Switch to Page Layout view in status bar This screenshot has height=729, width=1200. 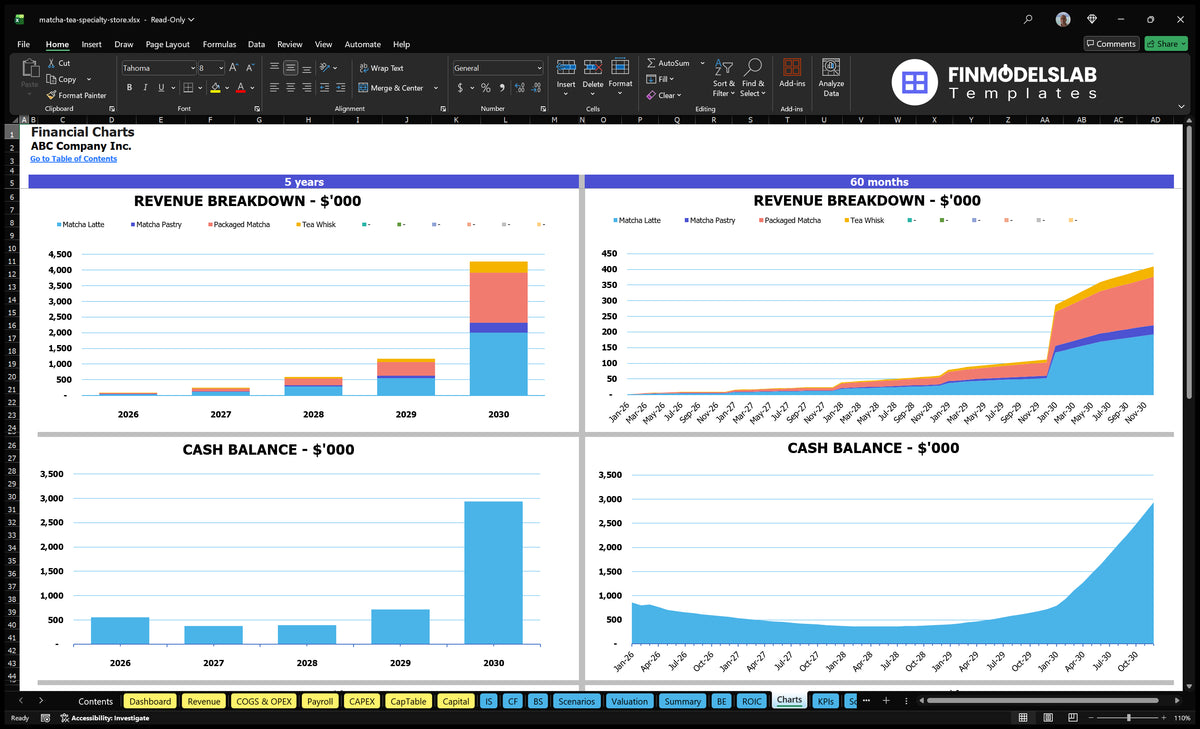coord(1046,718)
